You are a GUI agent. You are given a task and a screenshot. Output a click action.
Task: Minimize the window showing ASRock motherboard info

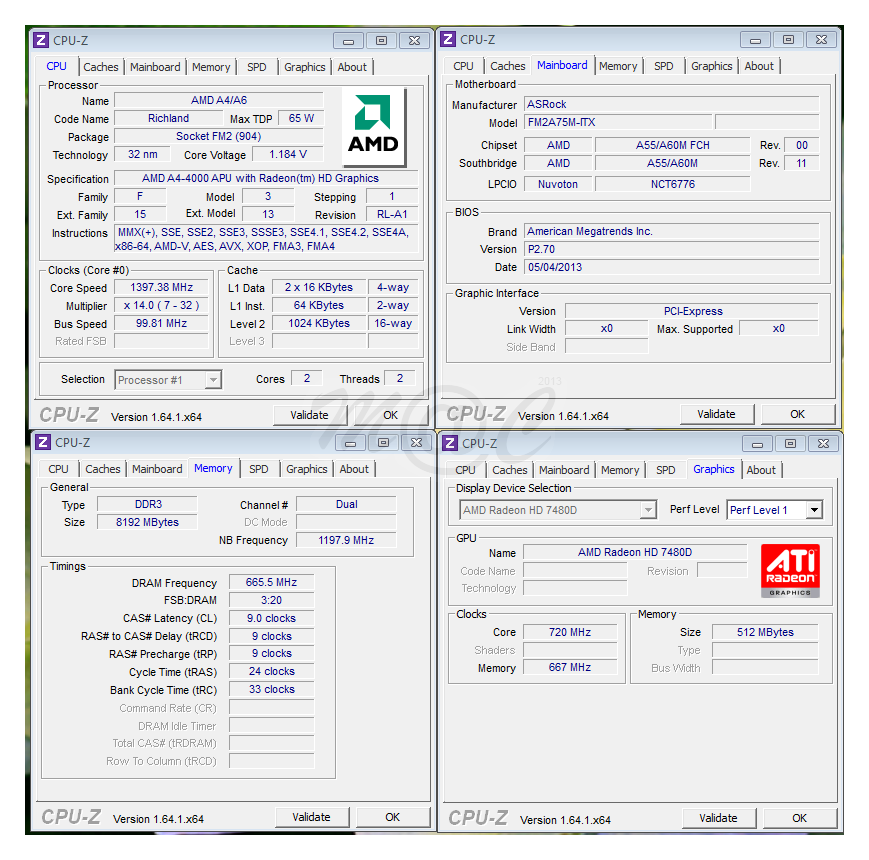tap(755, 40)
